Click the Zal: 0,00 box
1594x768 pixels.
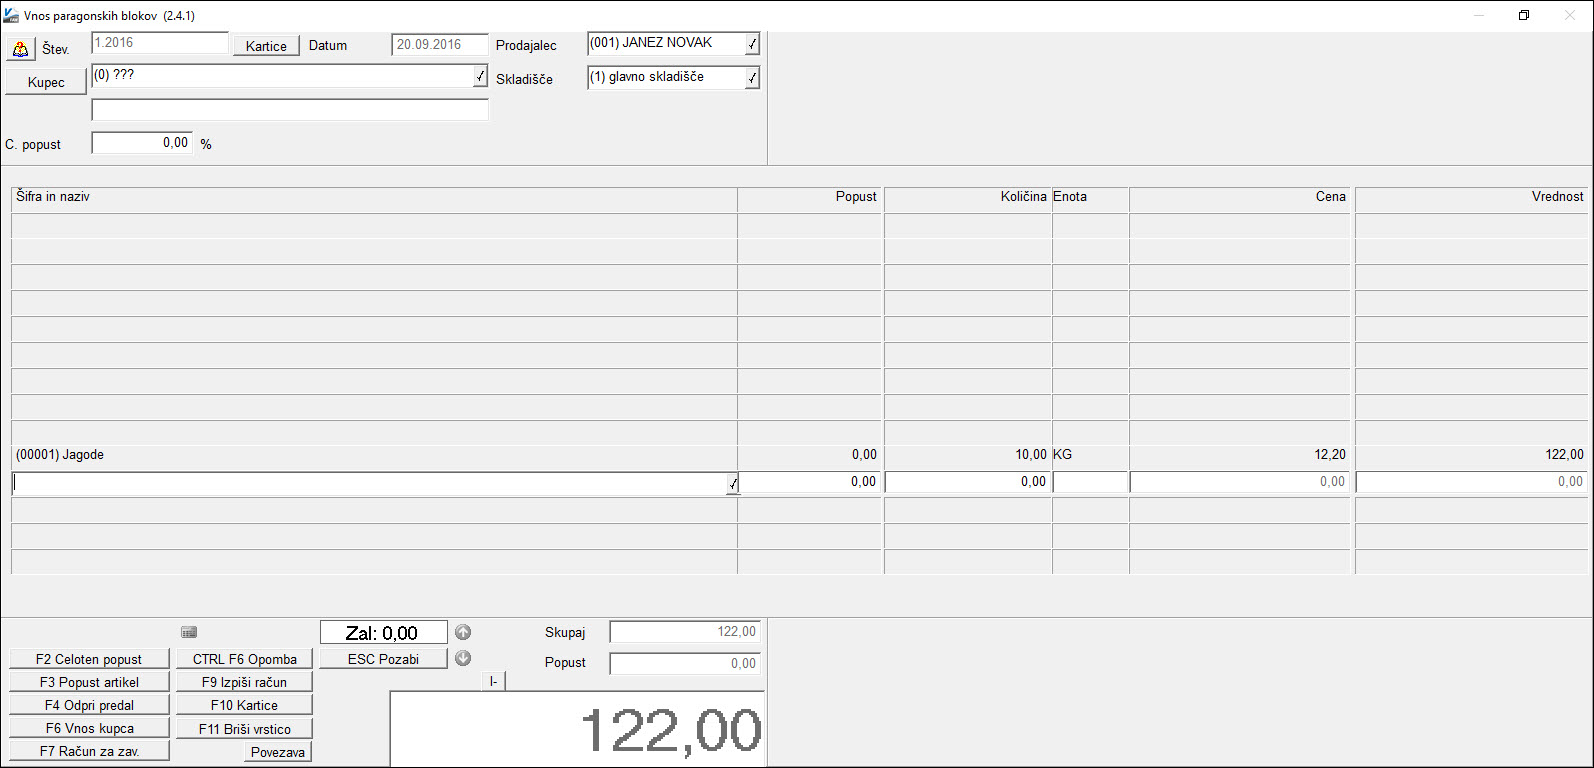(x=383, y=633)
